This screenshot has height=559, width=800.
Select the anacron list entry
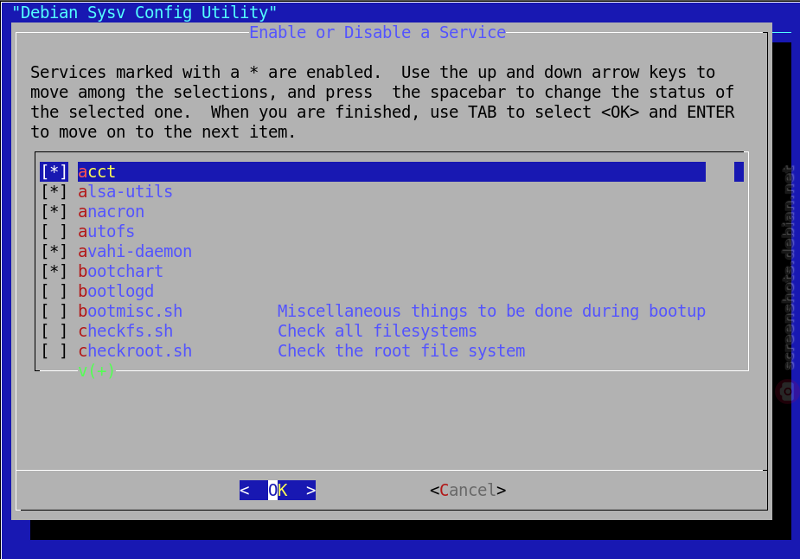[111, 212]
